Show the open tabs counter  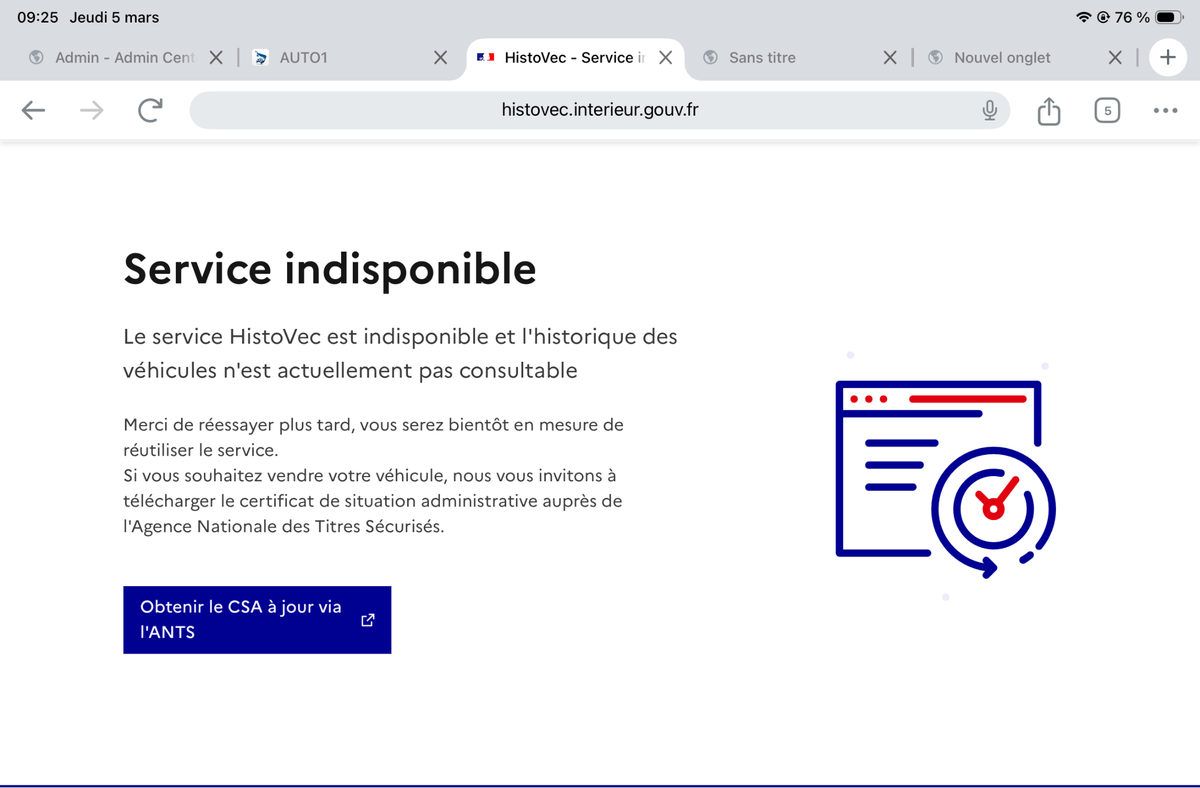coord(1106,110)
